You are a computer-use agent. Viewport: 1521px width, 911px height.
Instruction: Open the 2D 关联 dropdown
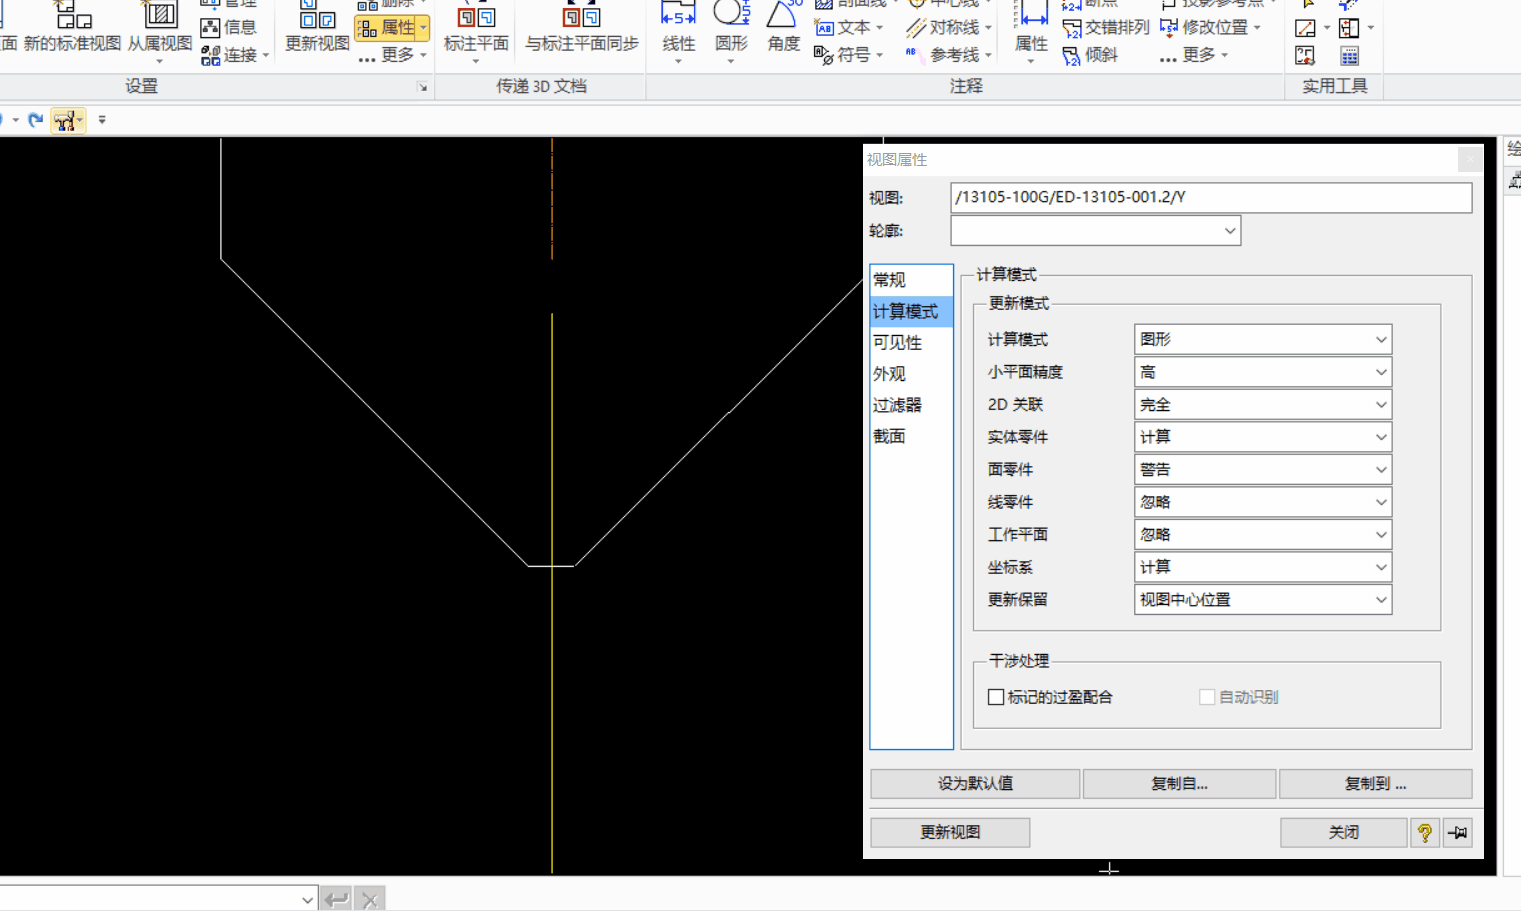pos(1263,404)
